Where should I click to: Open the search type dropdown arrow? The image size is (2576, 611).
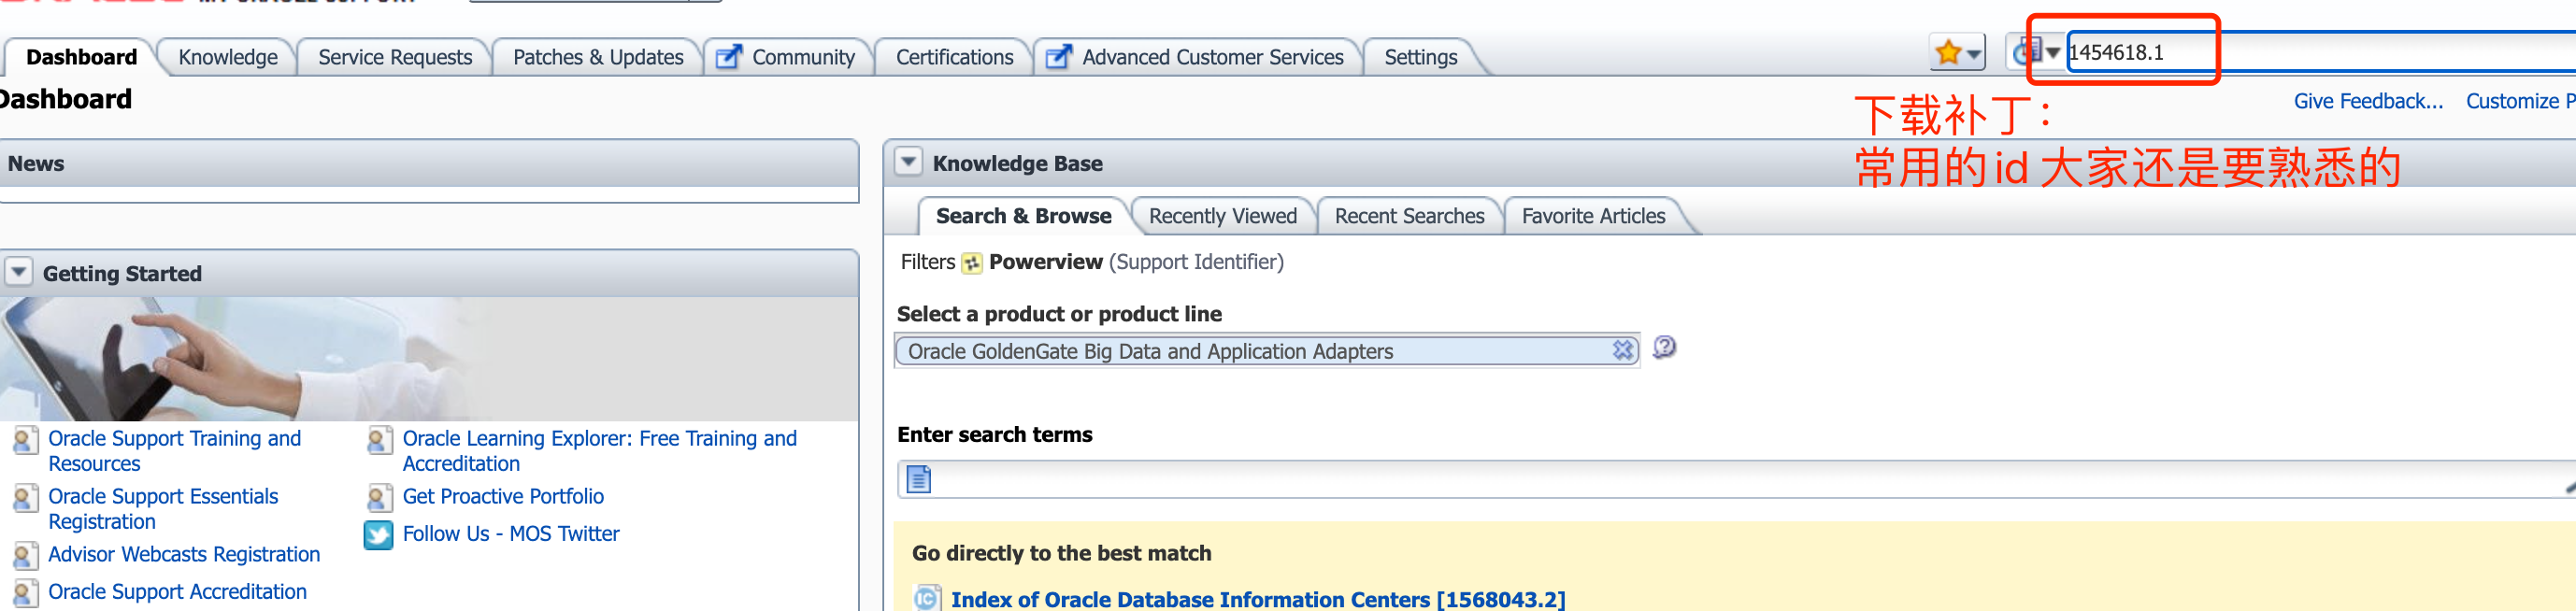pyautogui.click(x=2053, y=53)
